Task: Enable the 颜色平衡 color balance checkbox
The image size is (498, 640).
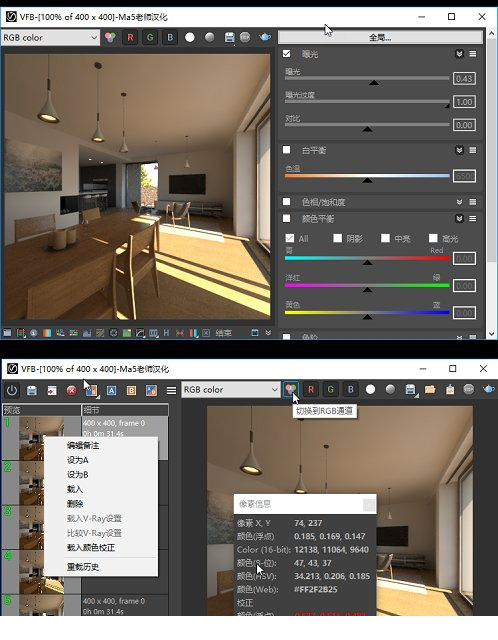Action: tap(287, 218)
